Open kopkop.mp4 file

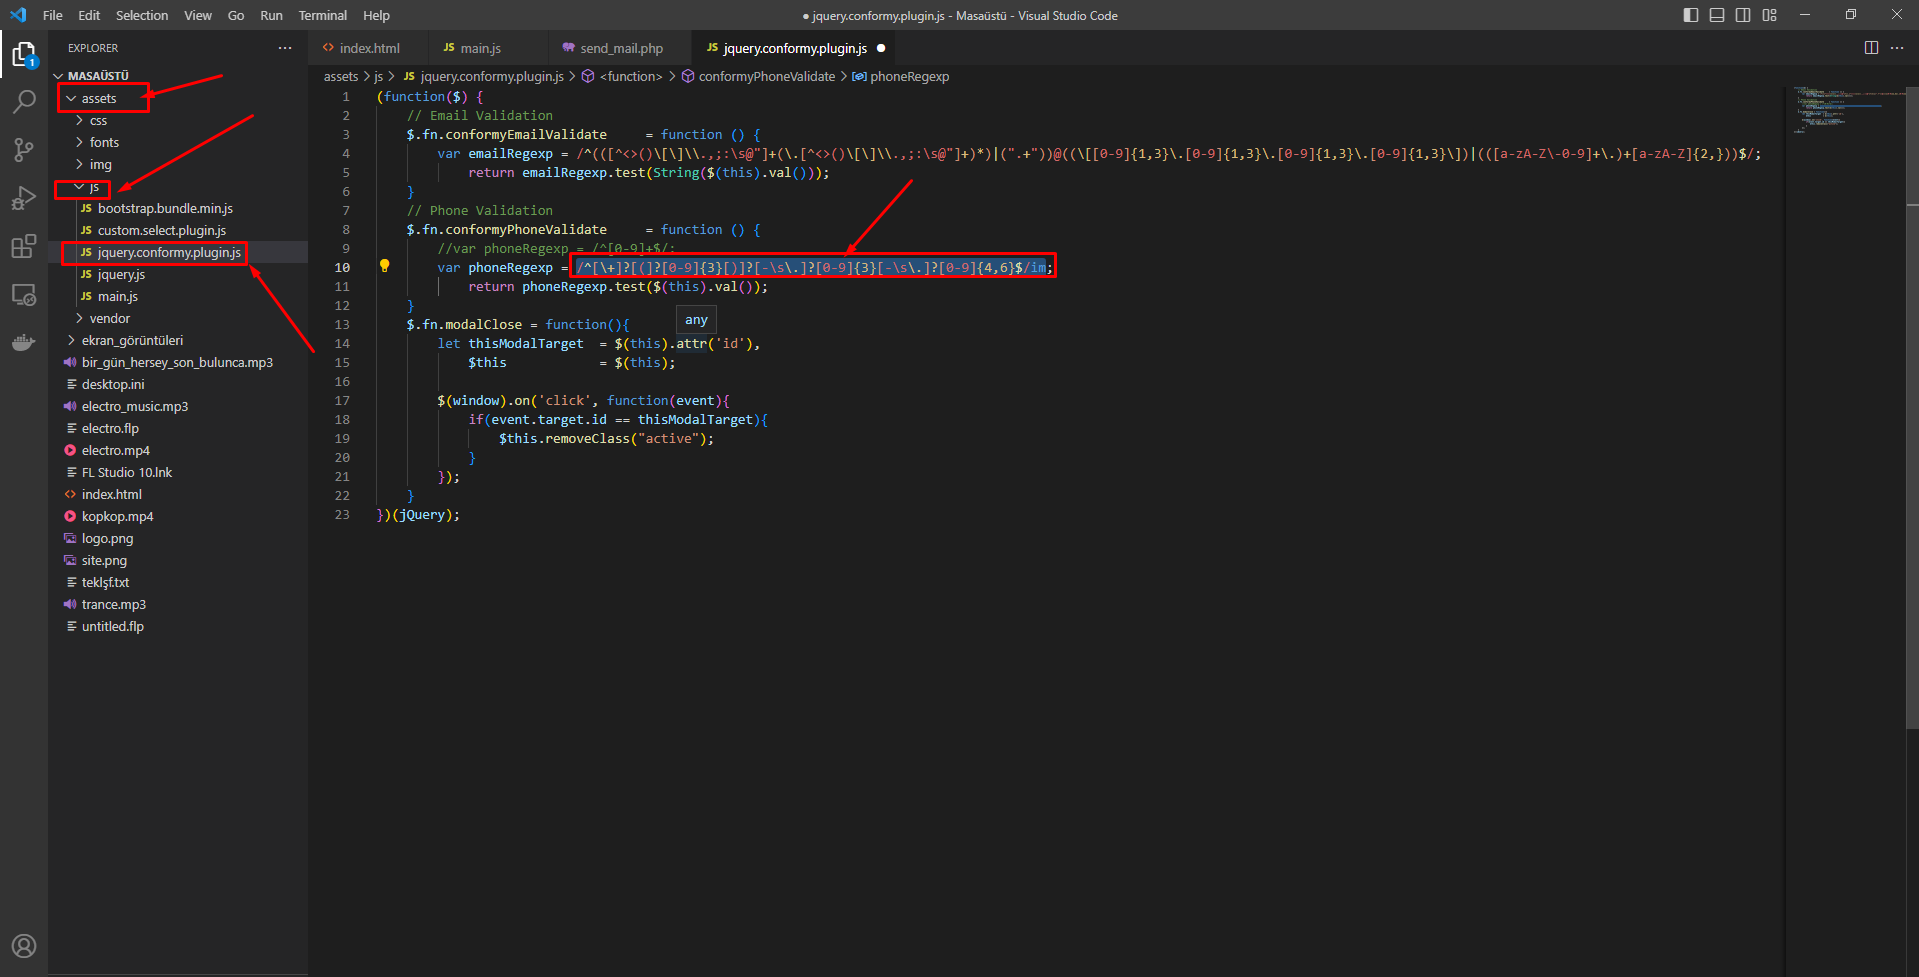click(118, 516)
